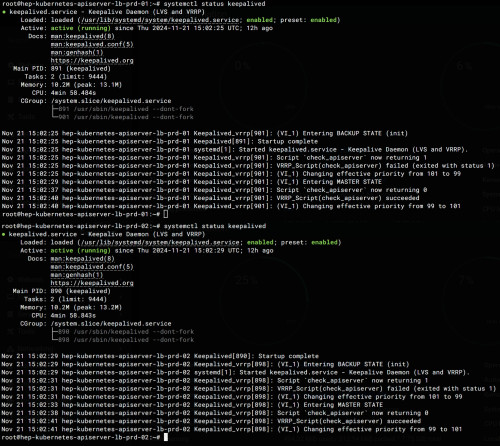Click the green status dot for lb-prd-01 keepalived.service

tap(4, 12)
